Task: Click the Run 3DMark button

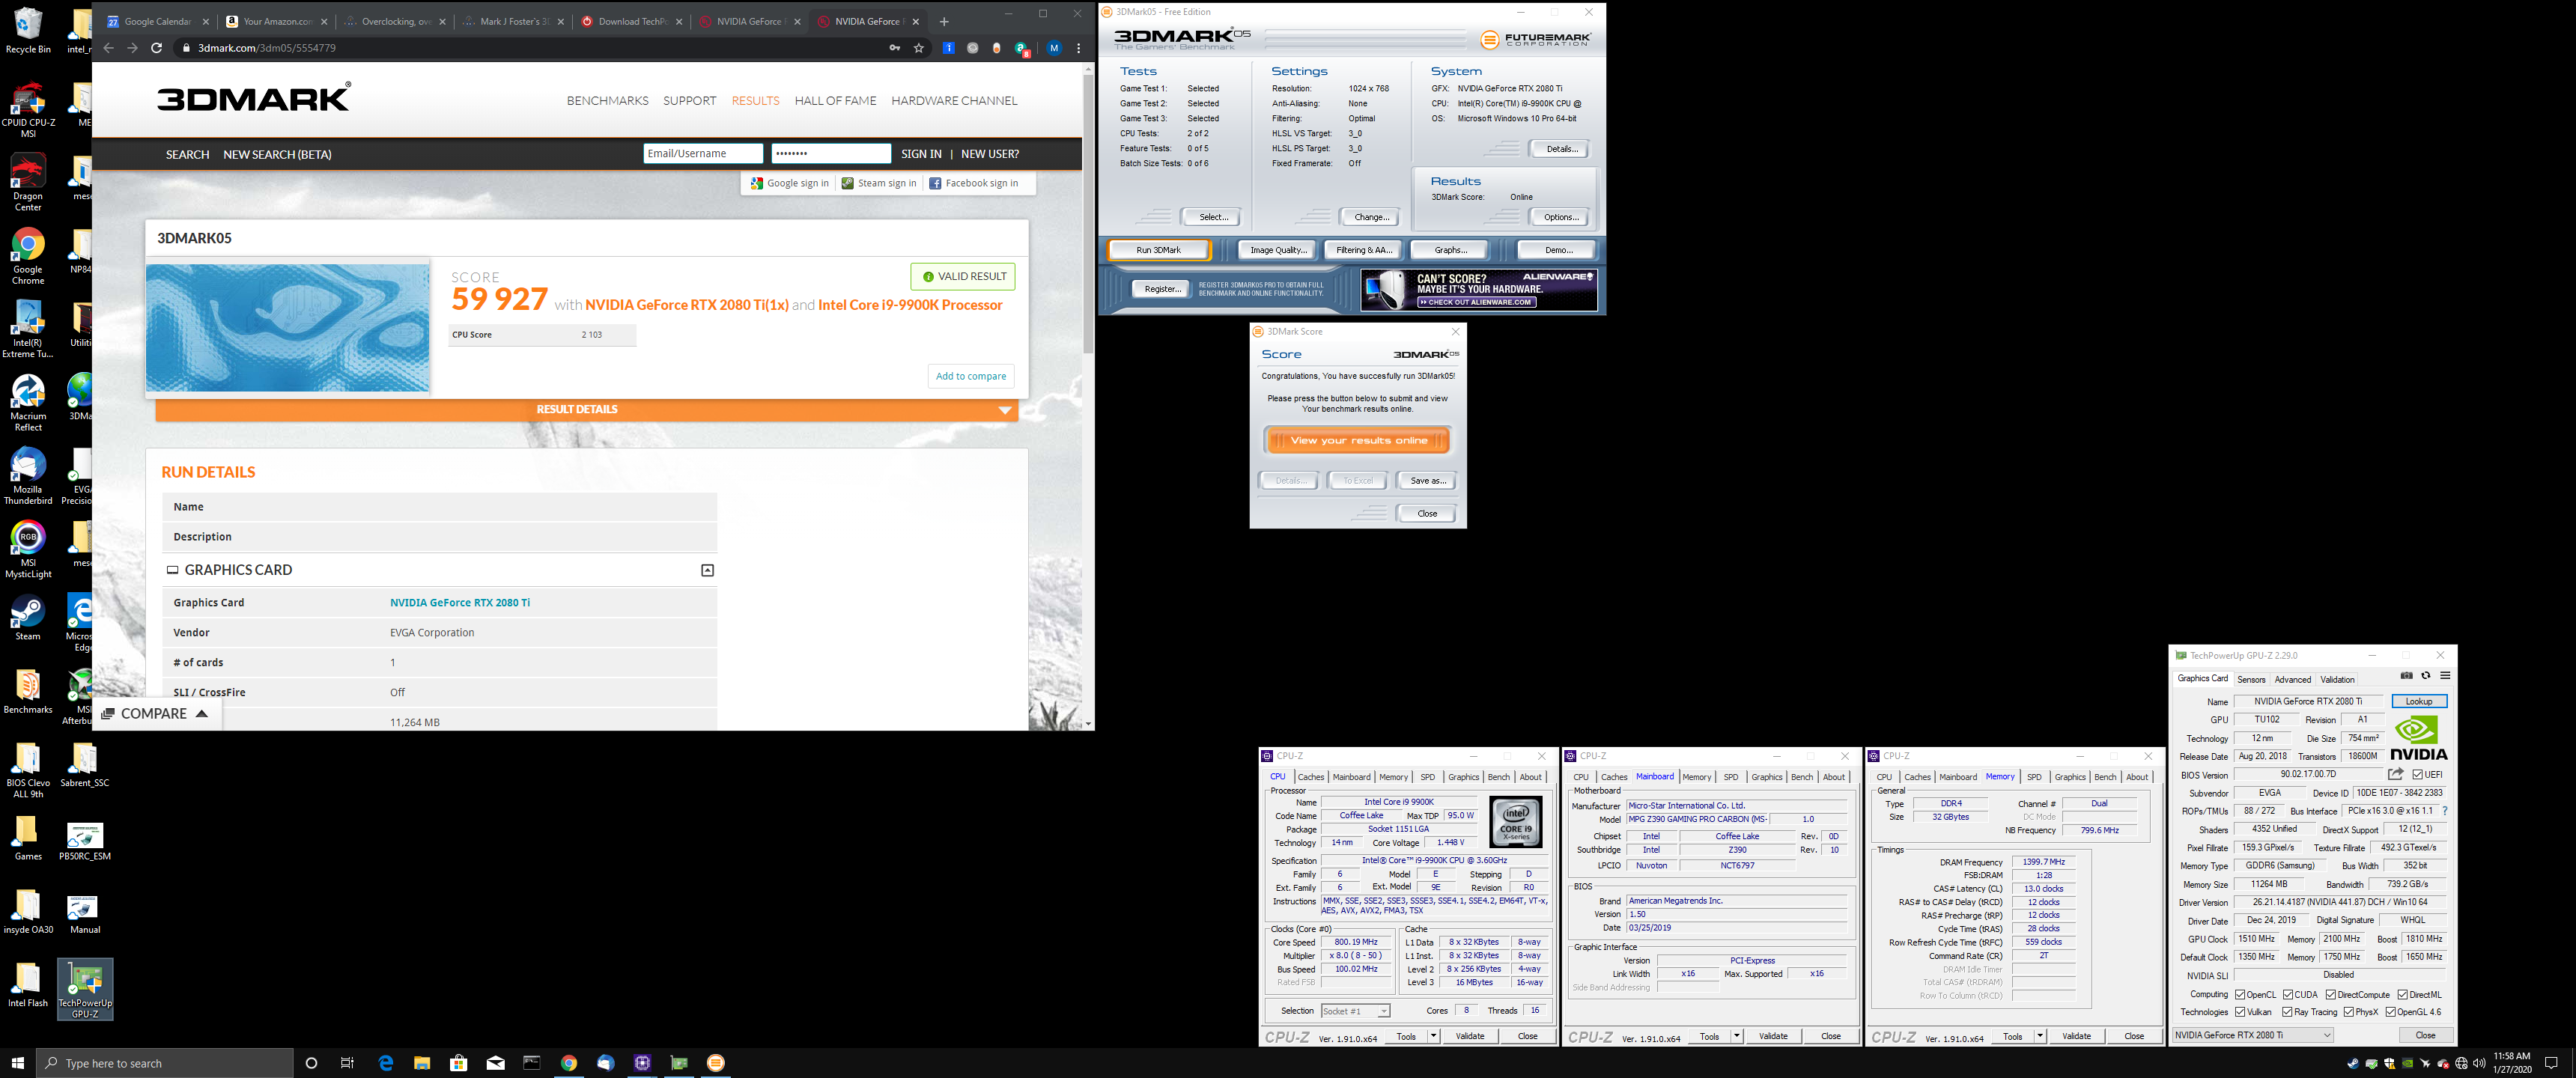Action: pyautogui.click(x=1158, y=250)
